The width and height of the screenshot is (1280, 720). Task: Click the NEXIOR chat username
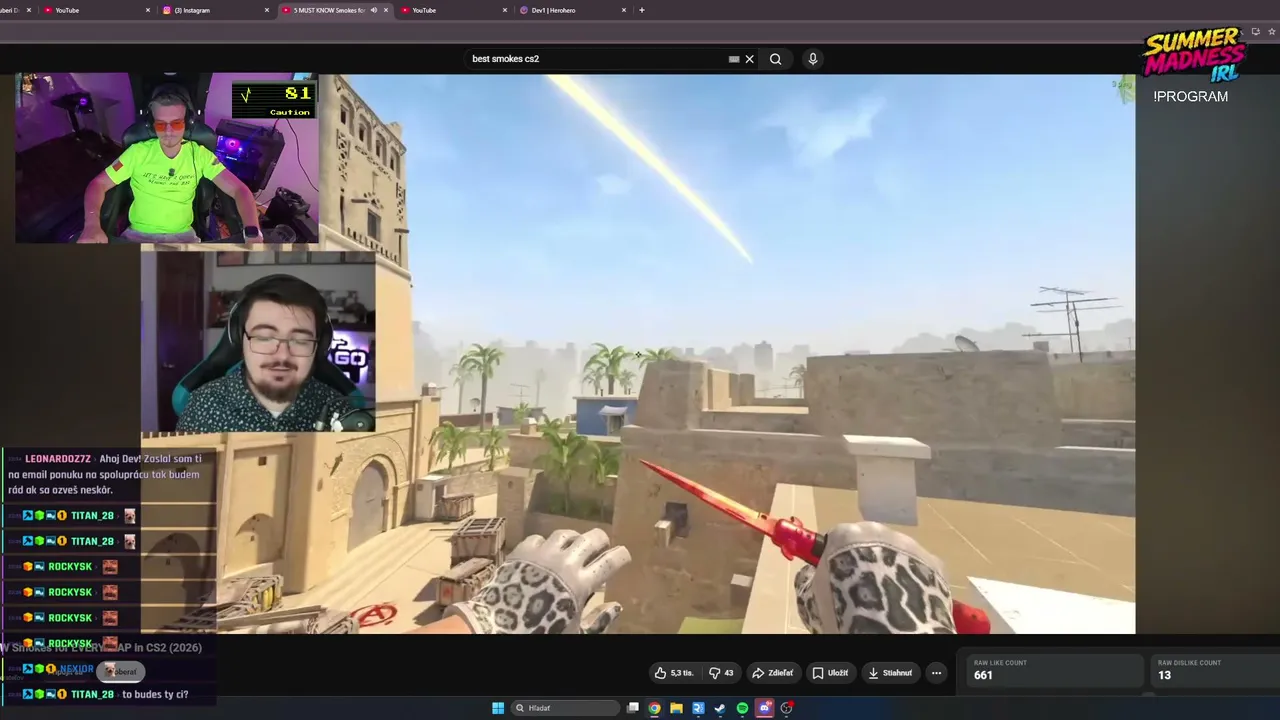[77, 669]
